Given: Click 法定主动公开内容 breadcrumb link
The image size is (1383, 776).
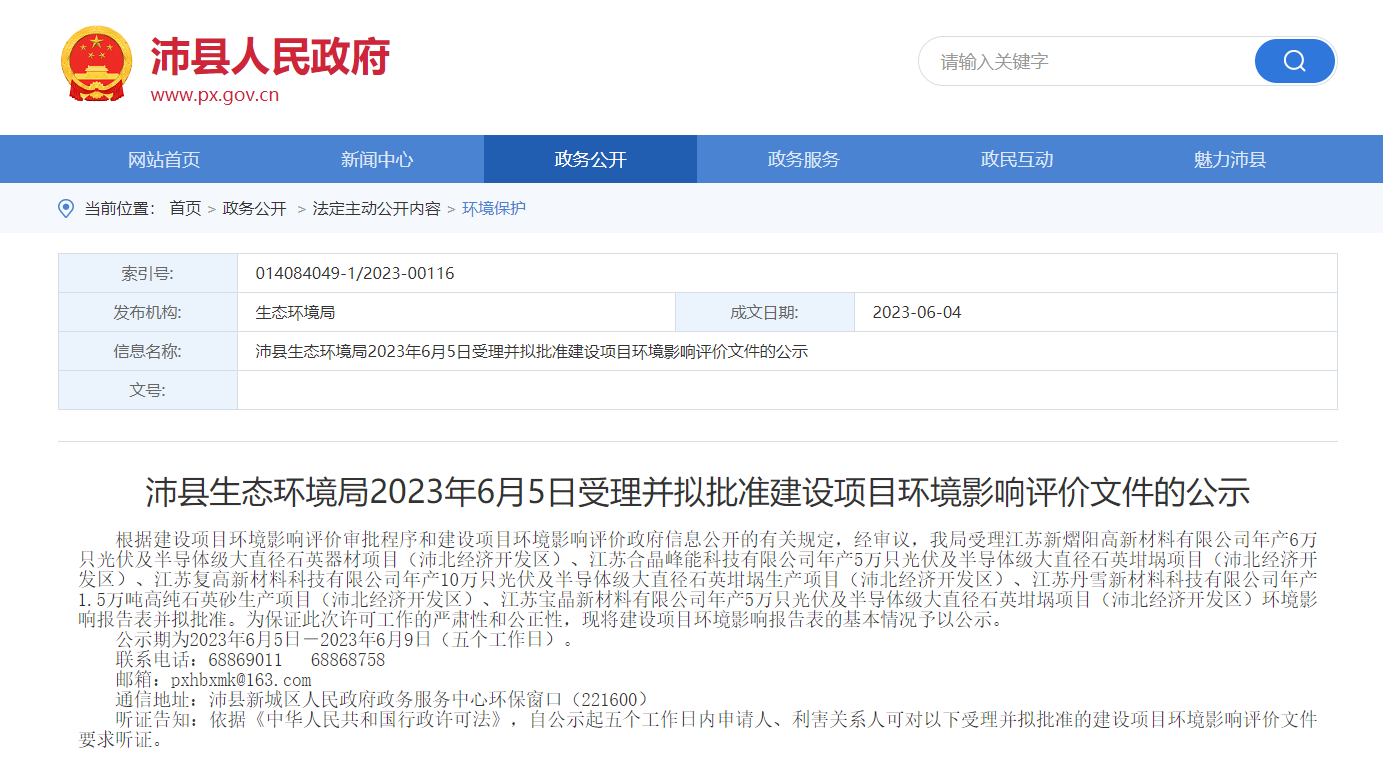Looking at the screenshot, I should tap(376, 208).
